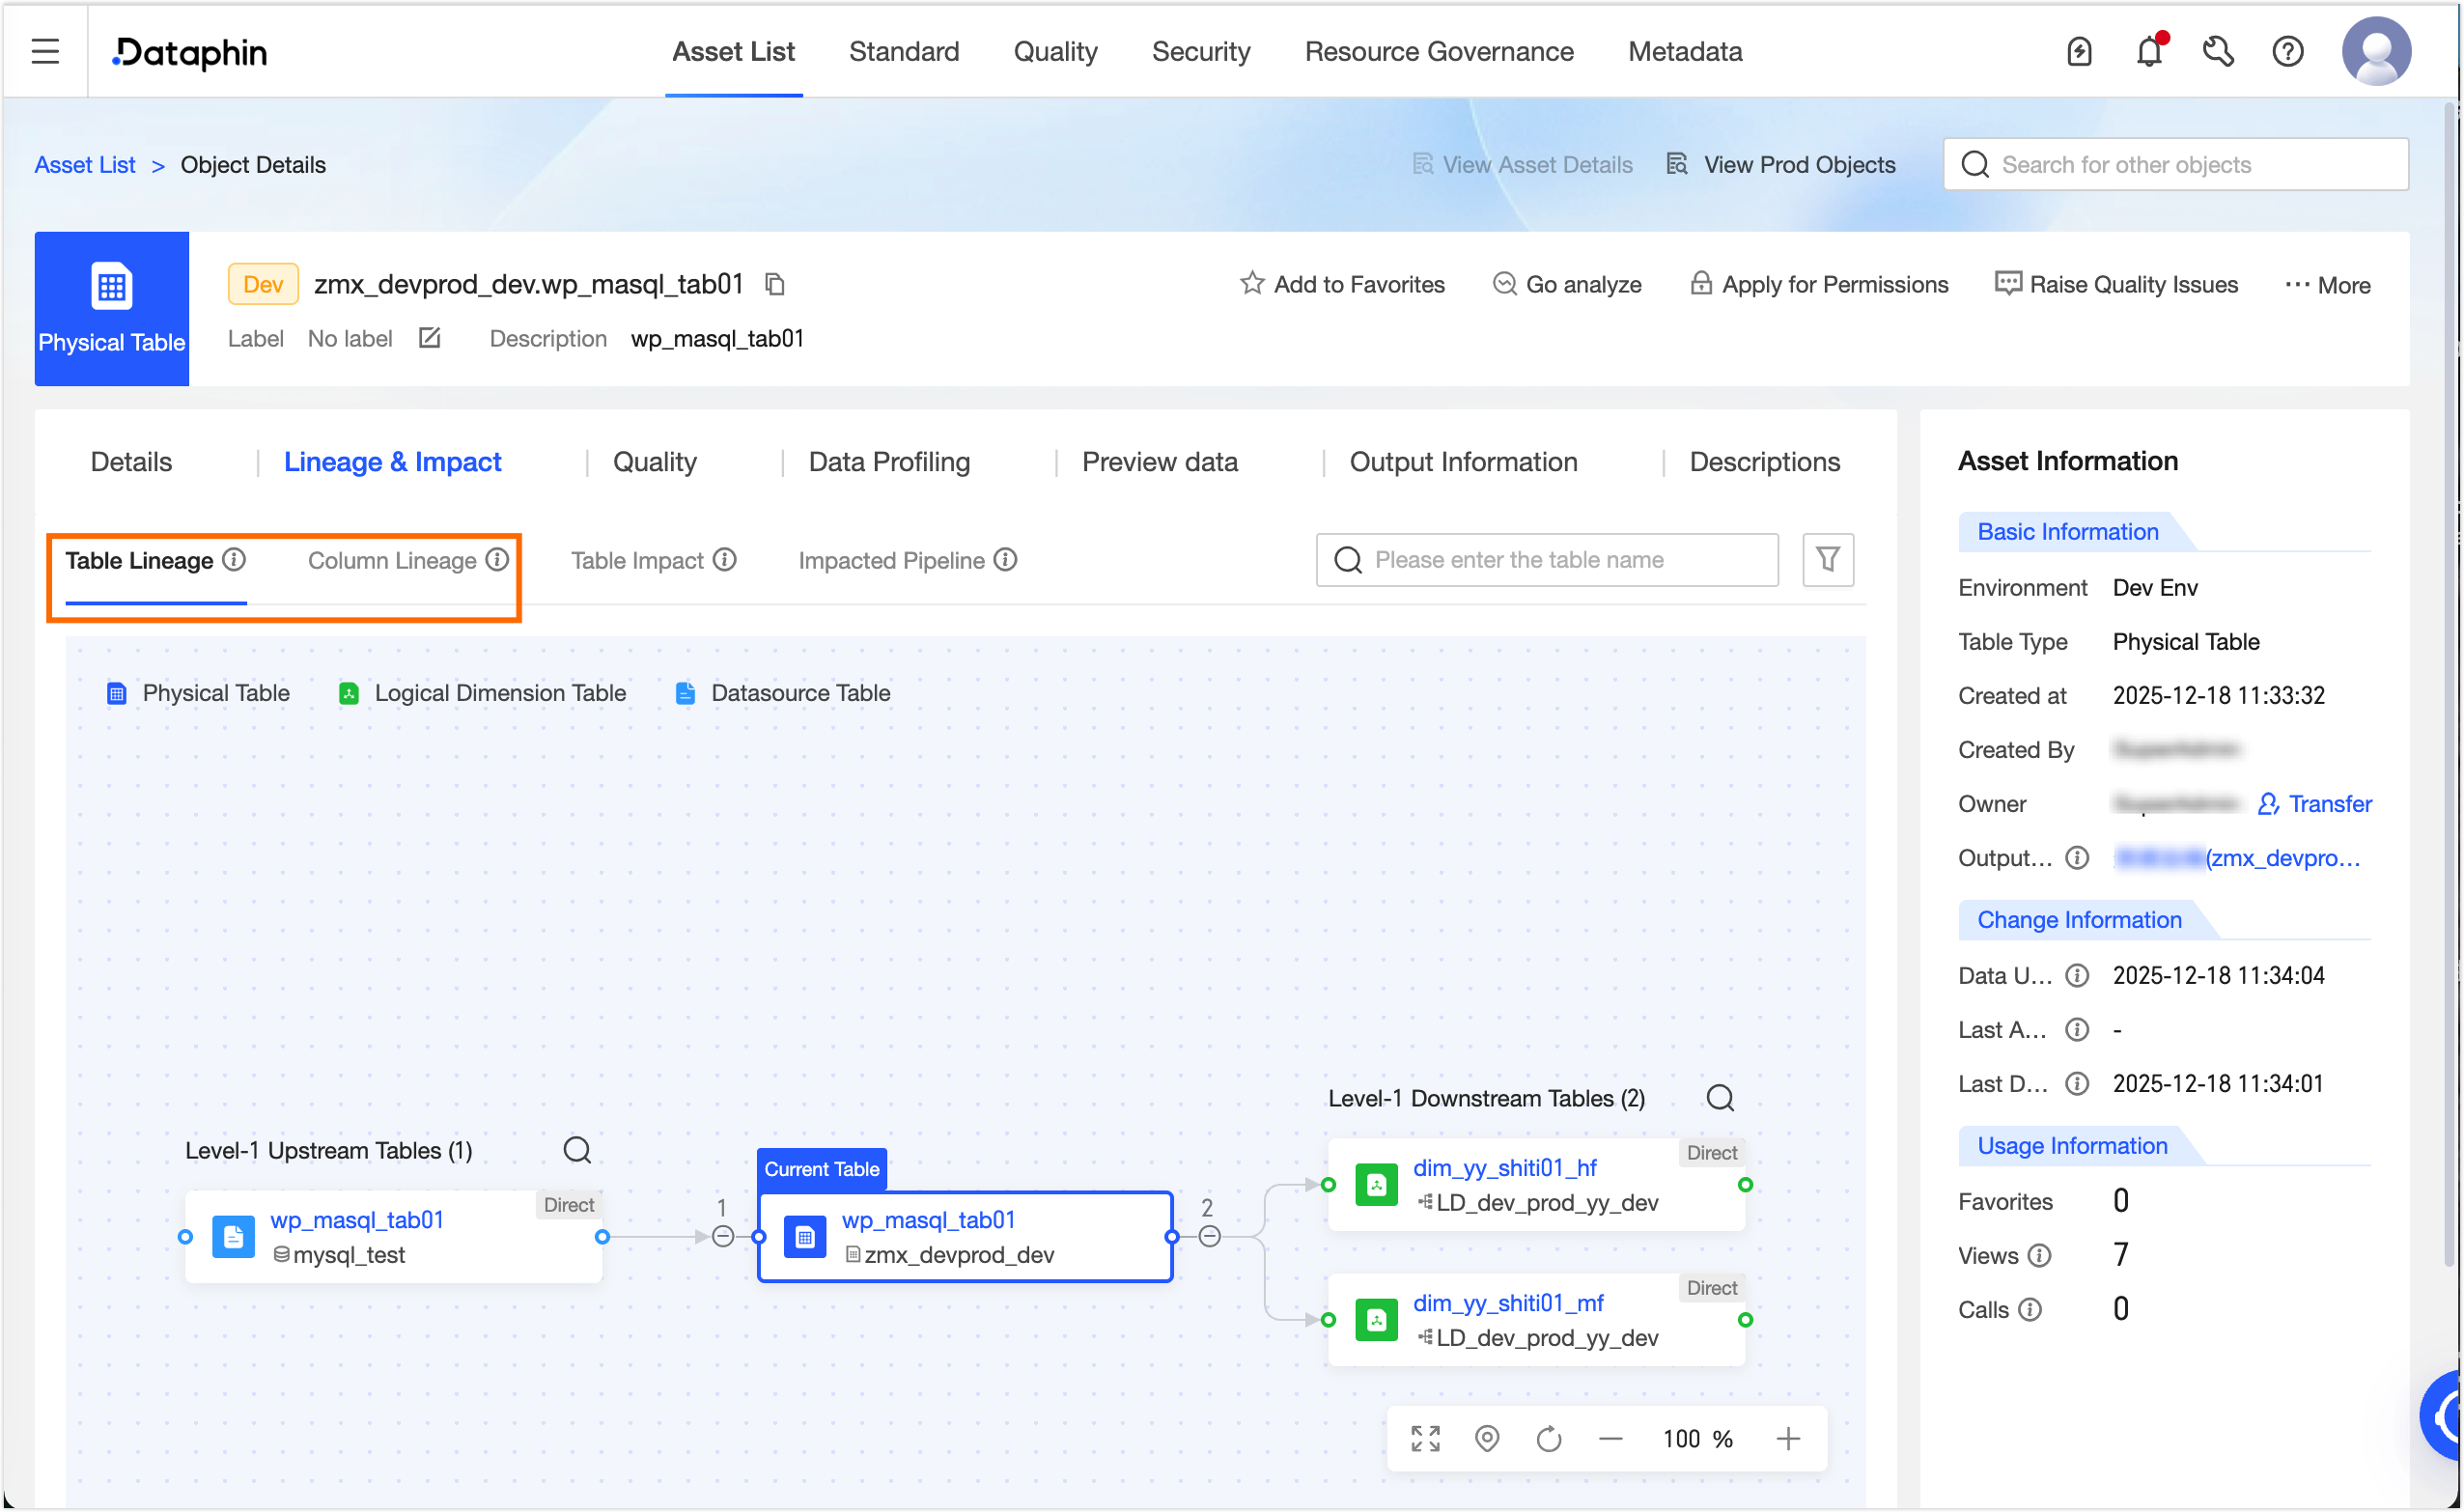The image size is (2464, 1512).
Task: Collapse upstream tables with the minus node
Action: tap(723, 1236)
